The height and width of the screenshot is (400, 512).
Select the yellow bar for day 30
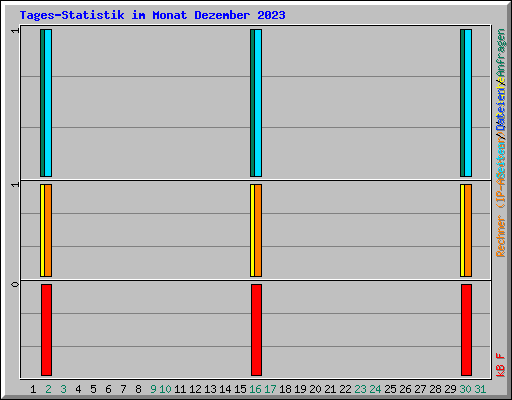point(462,230)
